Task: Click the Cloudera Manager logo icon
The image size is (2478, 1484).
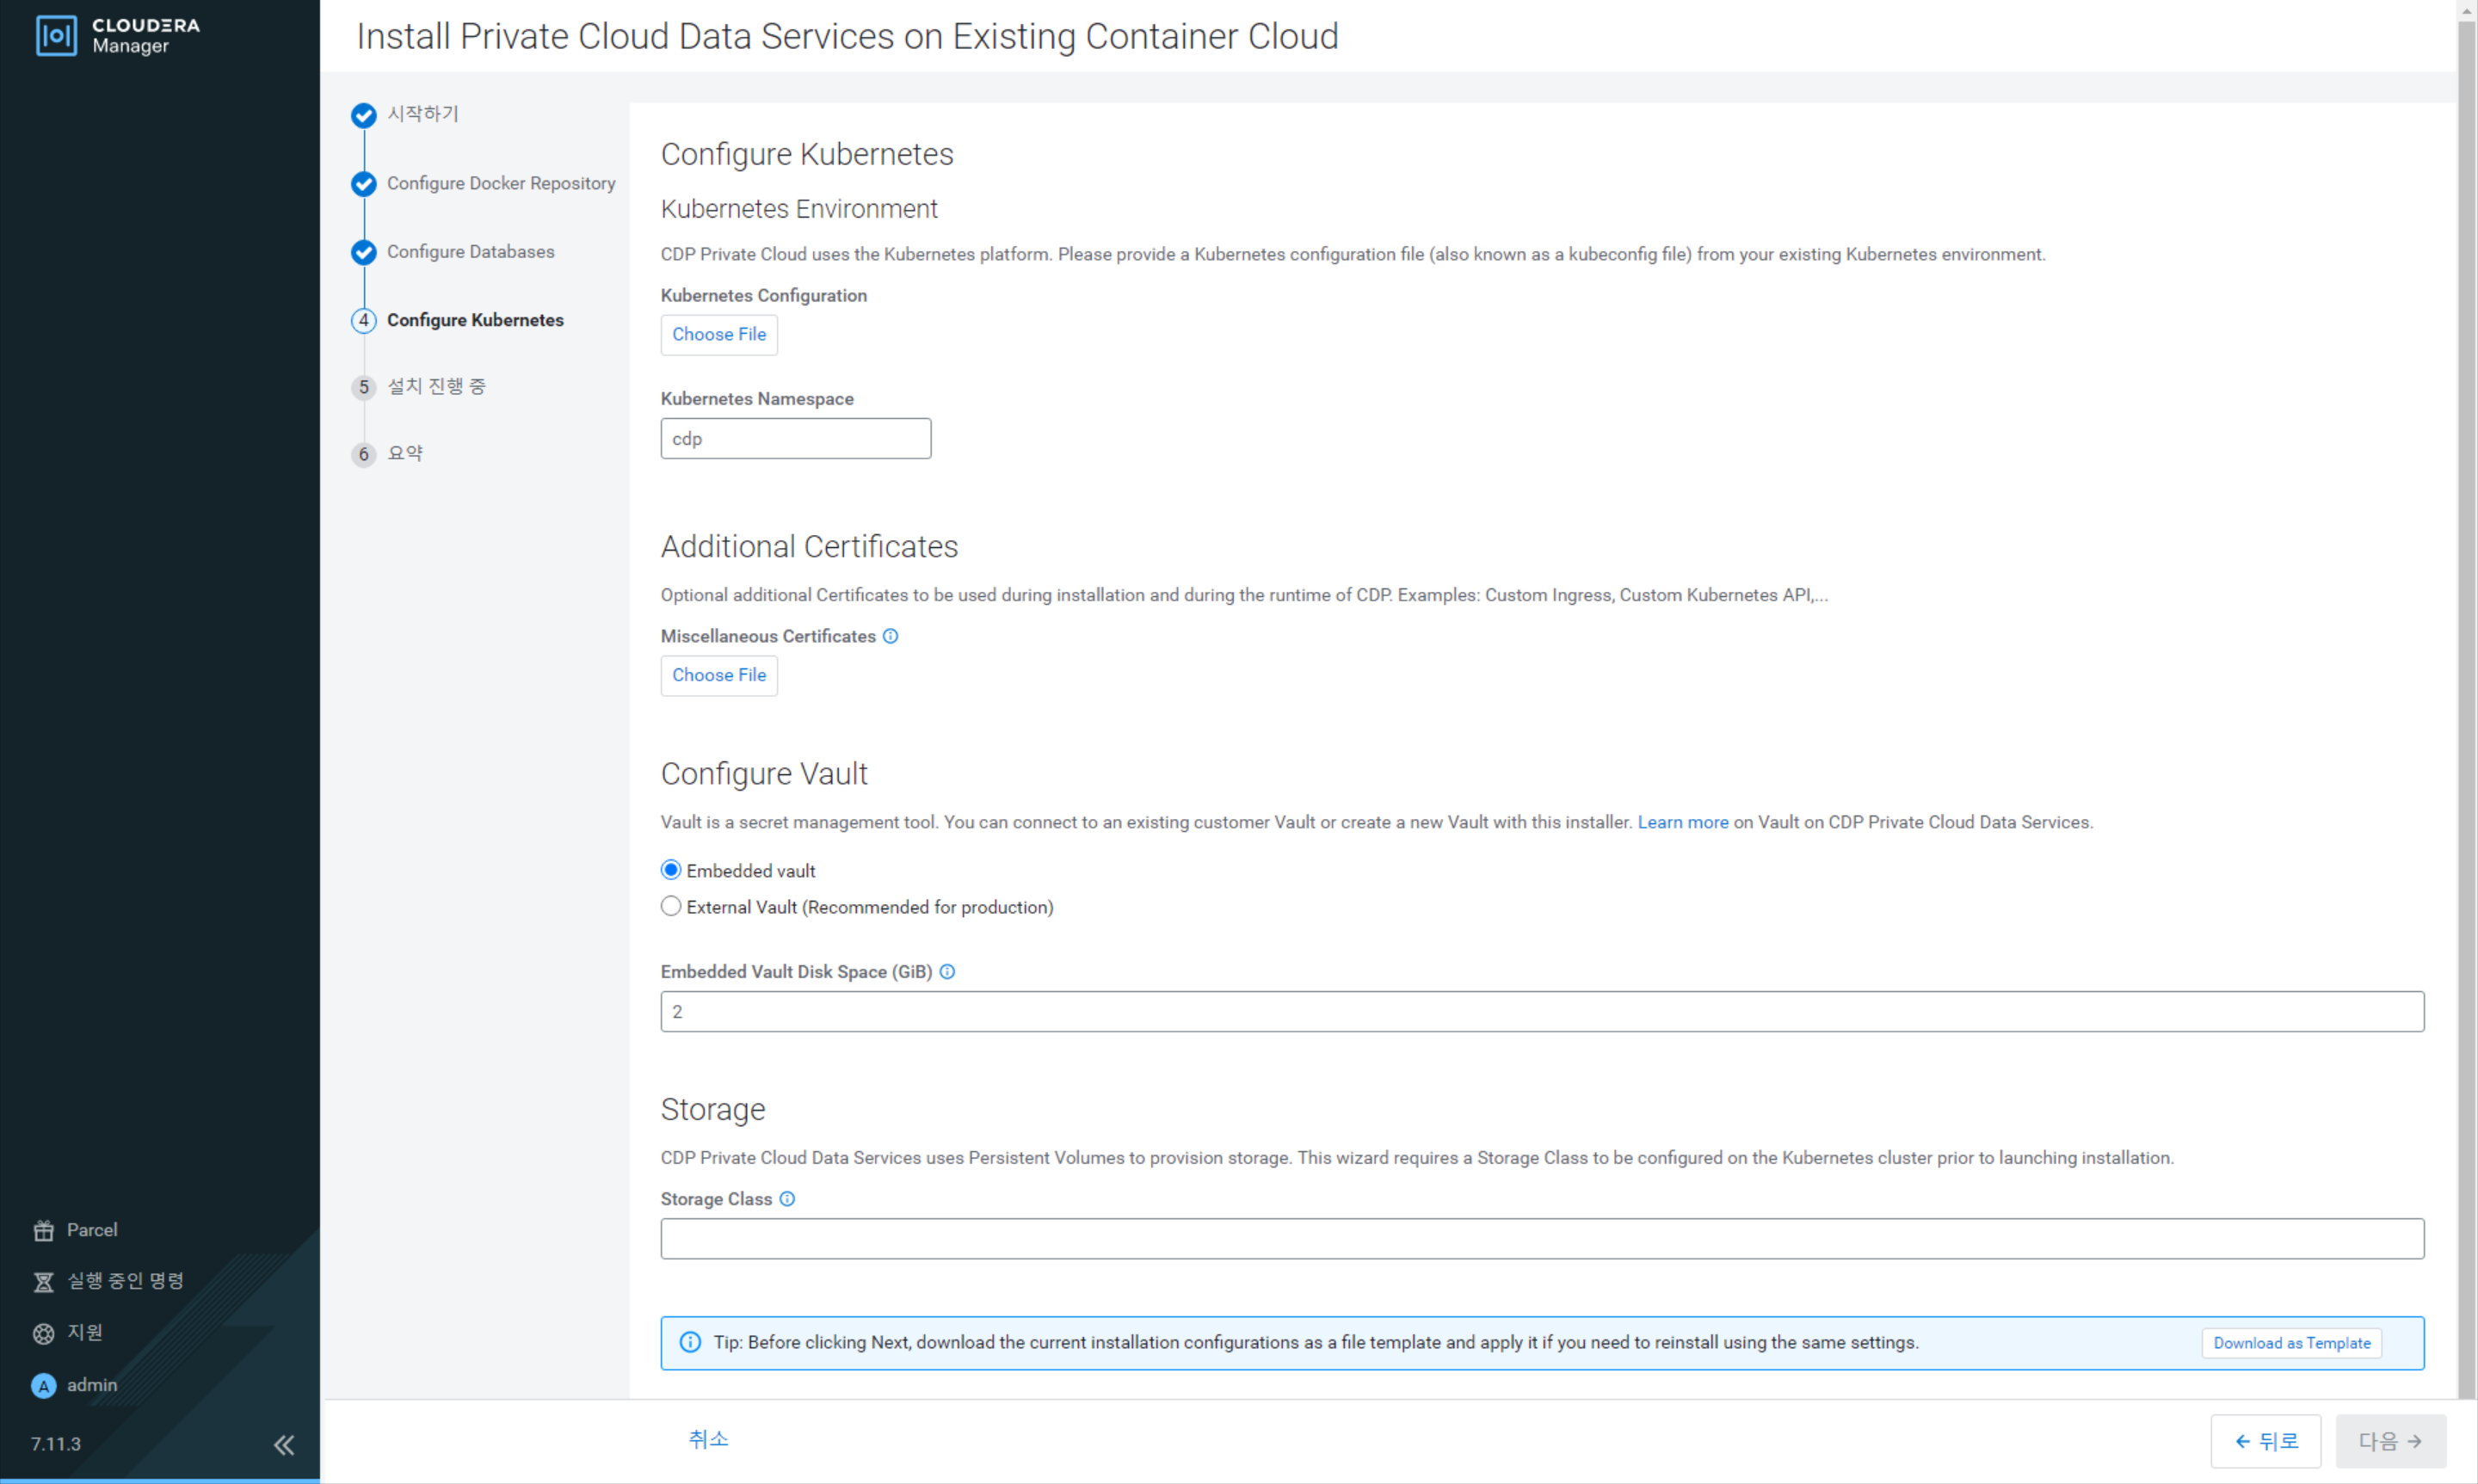Action: [56, 36]
